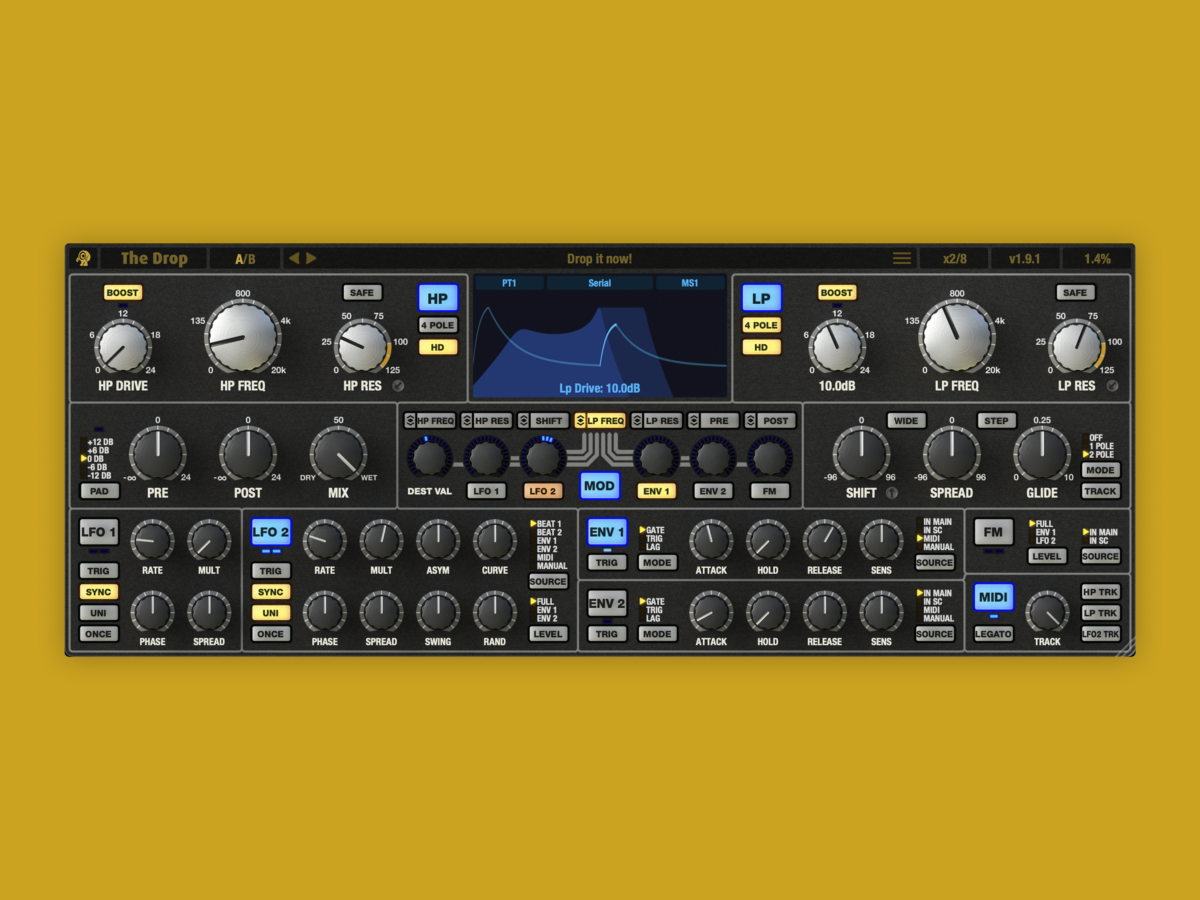
Task: Click the filter response graph display
Action: [x=600, y=344]
